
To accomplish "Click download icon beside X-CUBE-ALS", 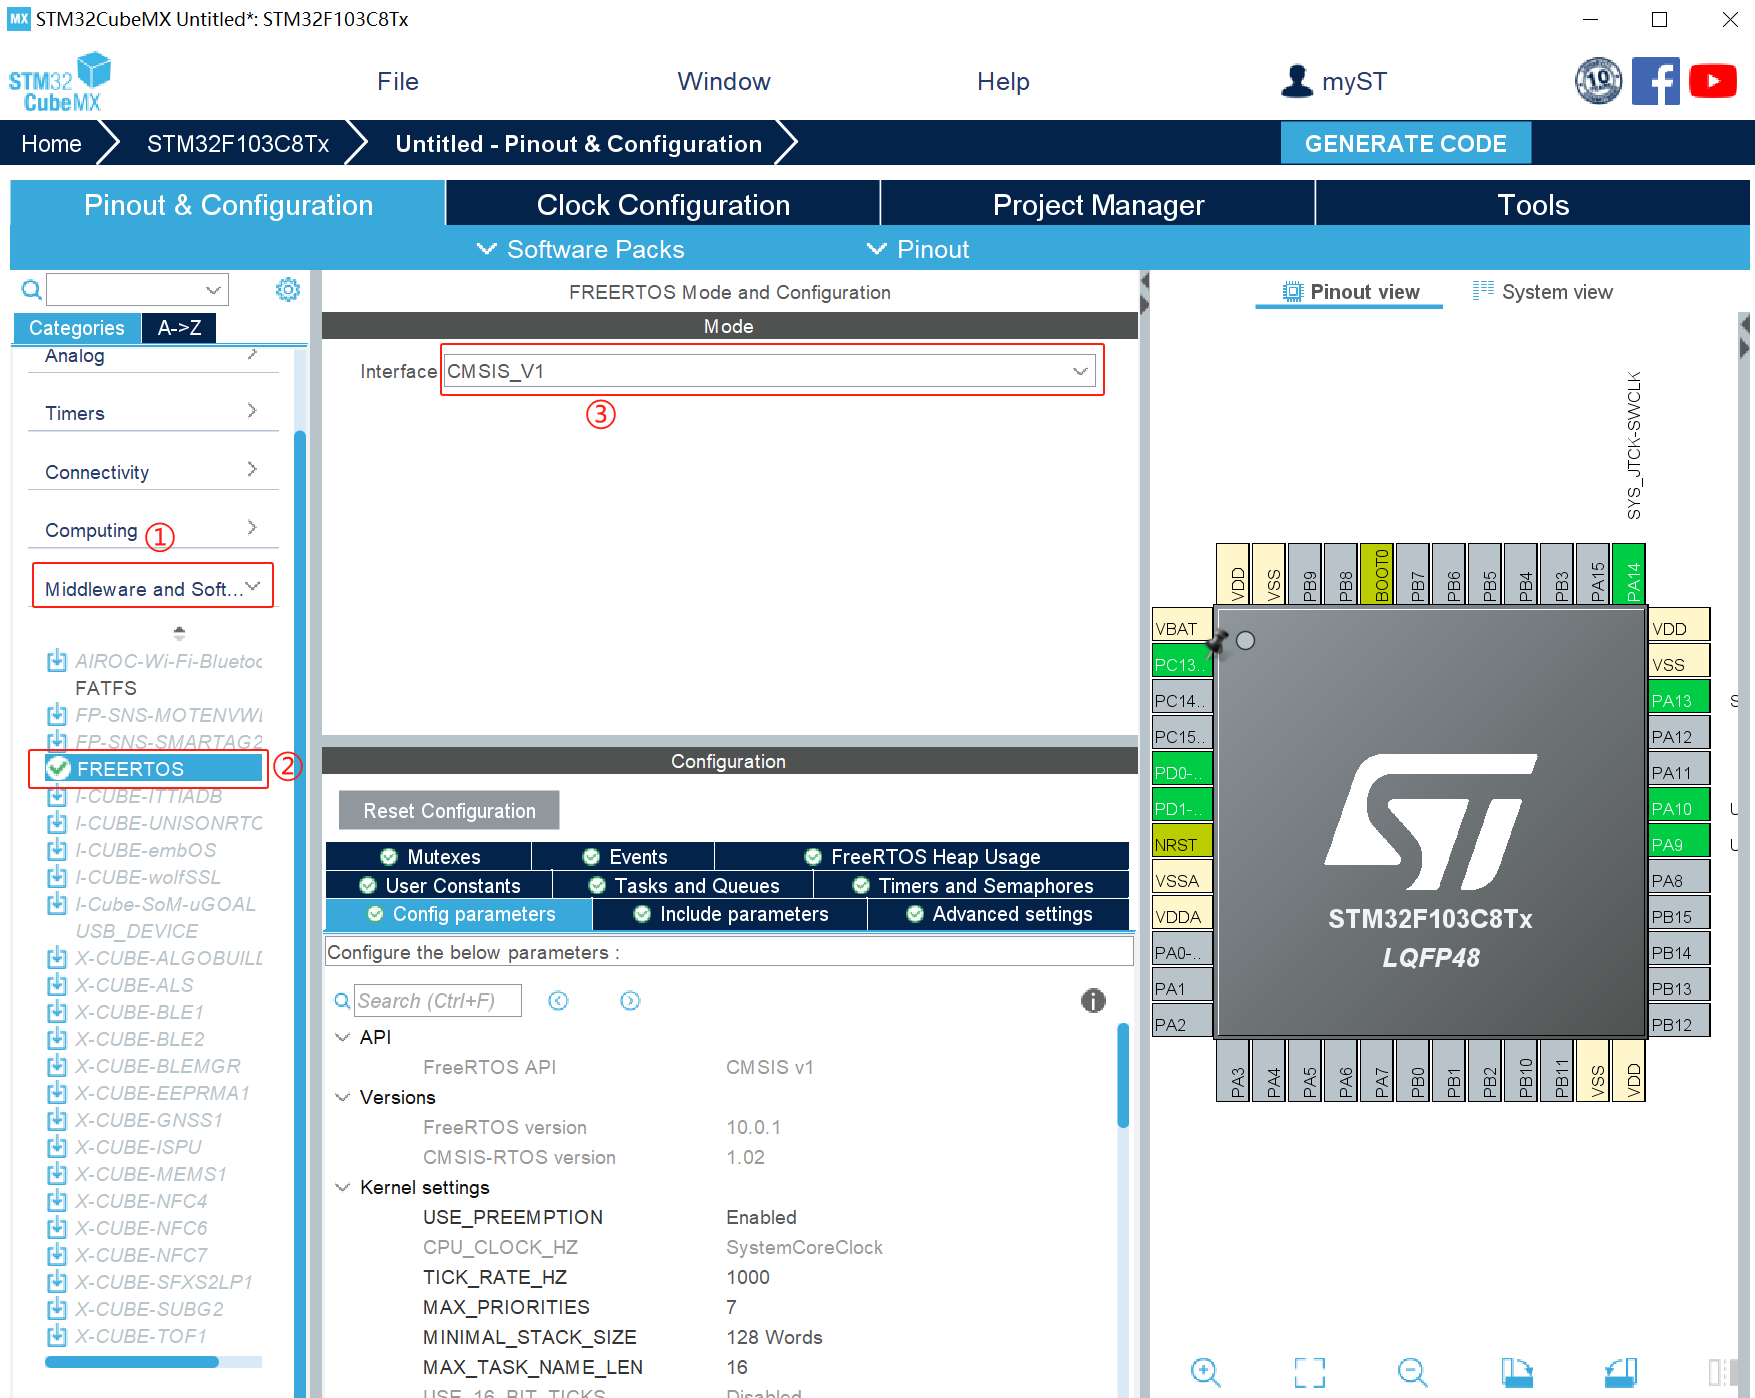I will tap(58, 985).
